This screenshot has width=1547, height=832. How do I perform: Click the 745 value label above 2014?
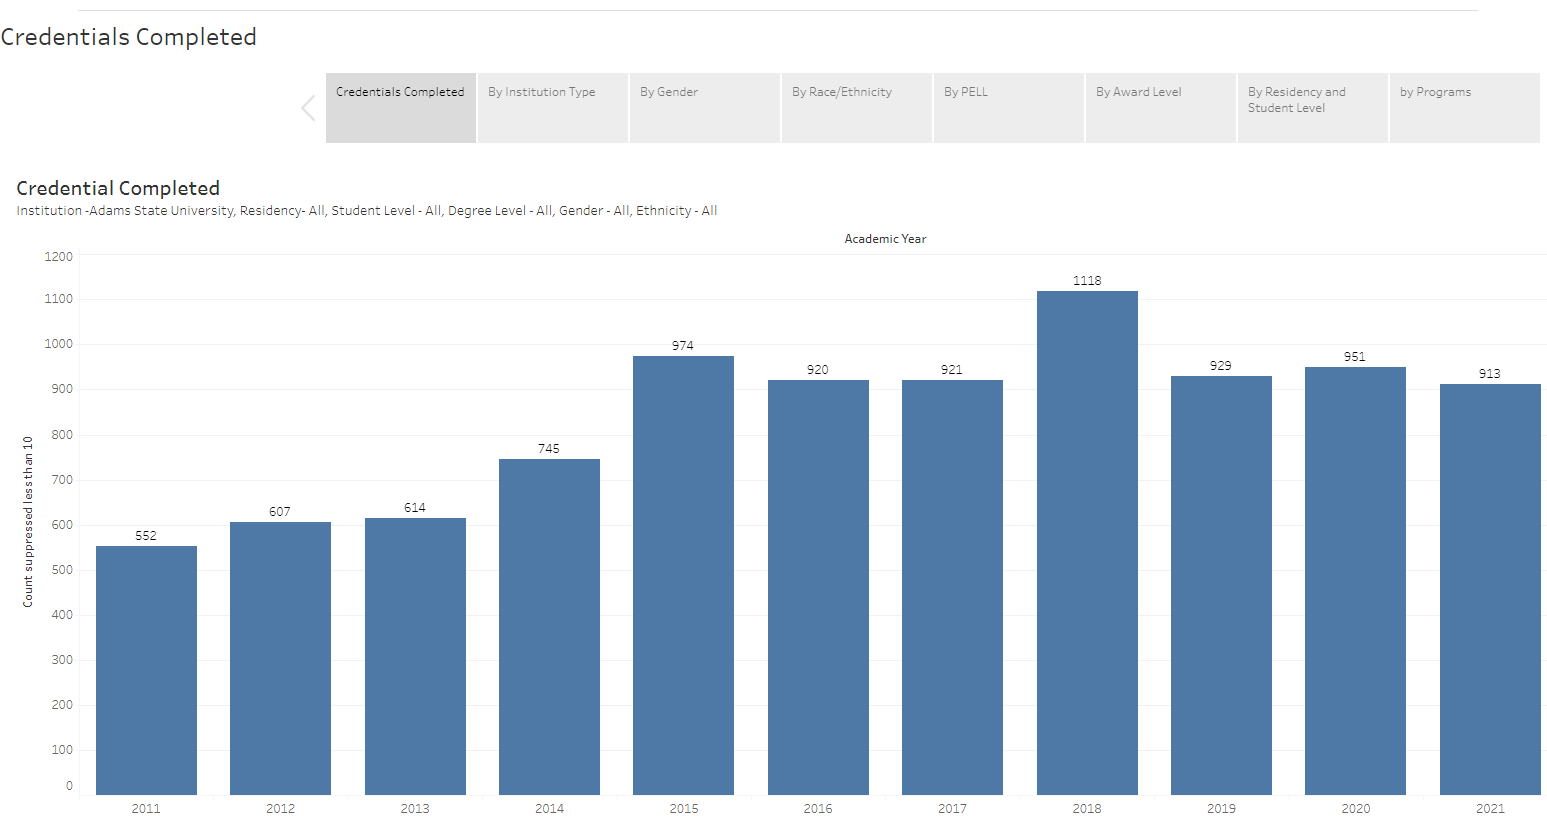549,449
